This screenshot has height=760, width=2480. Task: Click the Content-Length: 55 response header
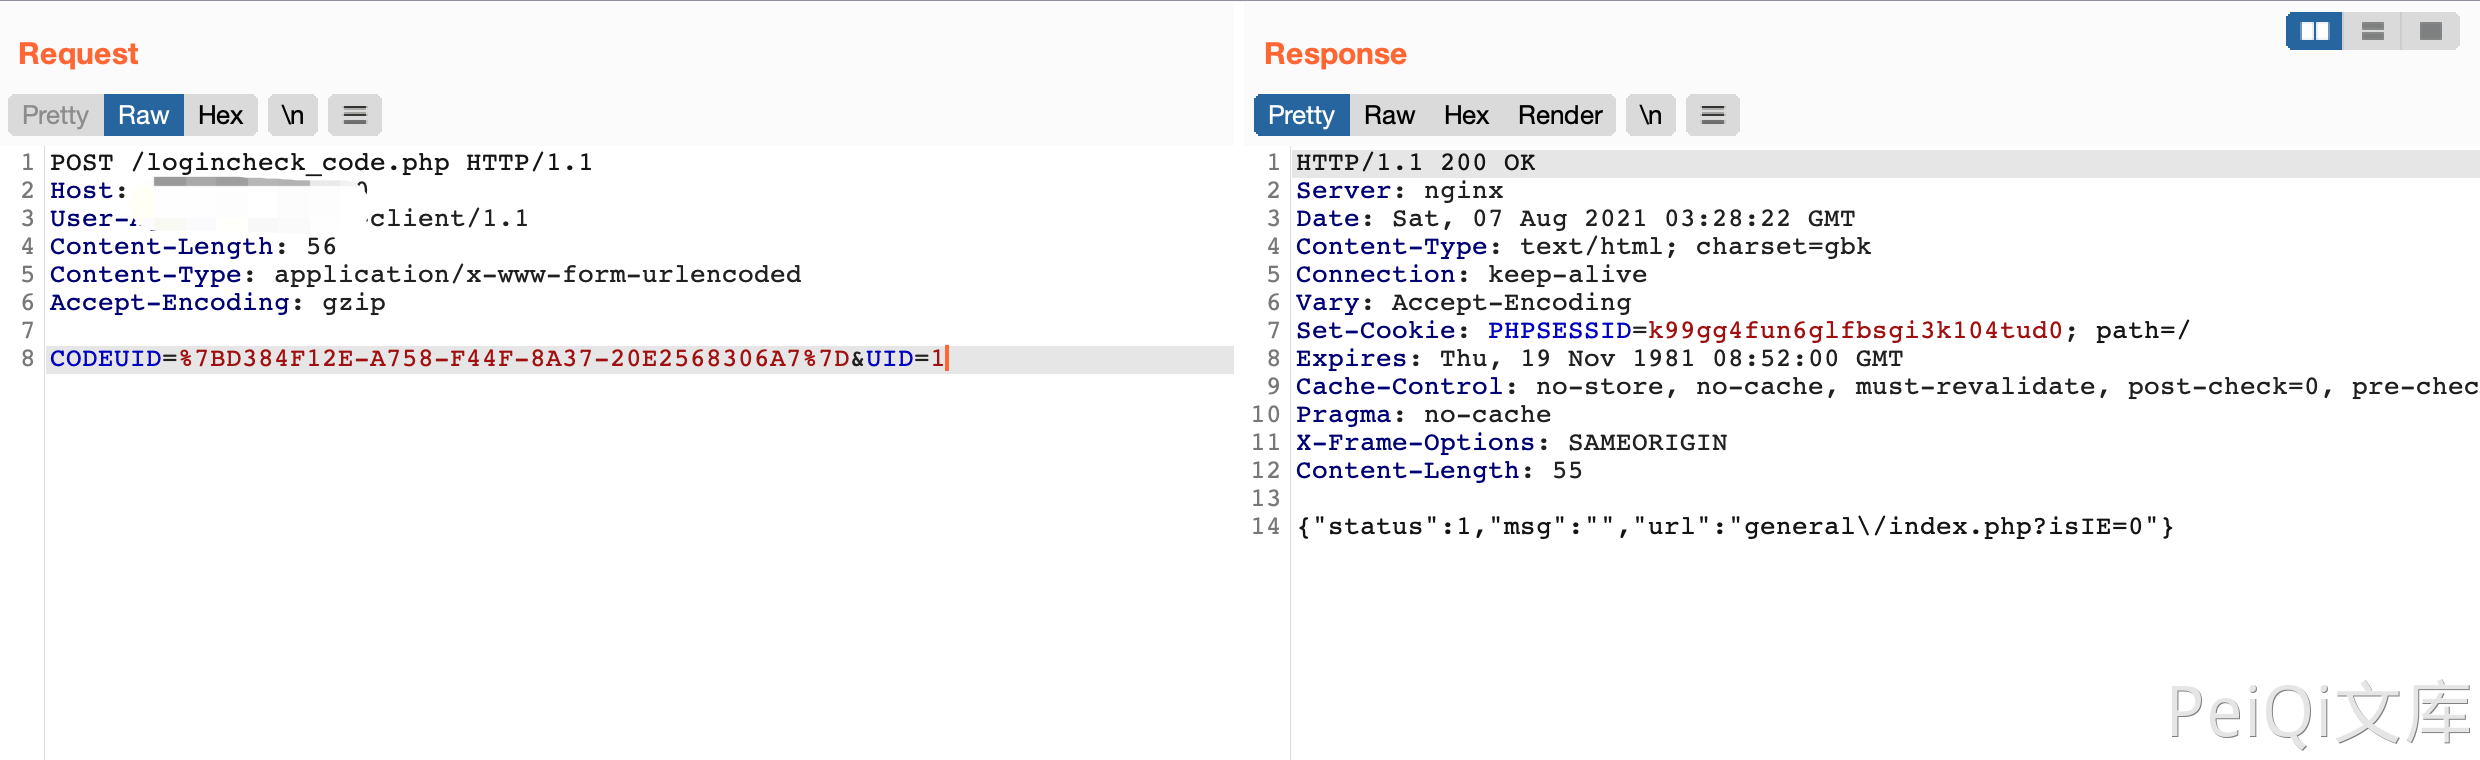pyautogui.click(x=1440, y=470)
